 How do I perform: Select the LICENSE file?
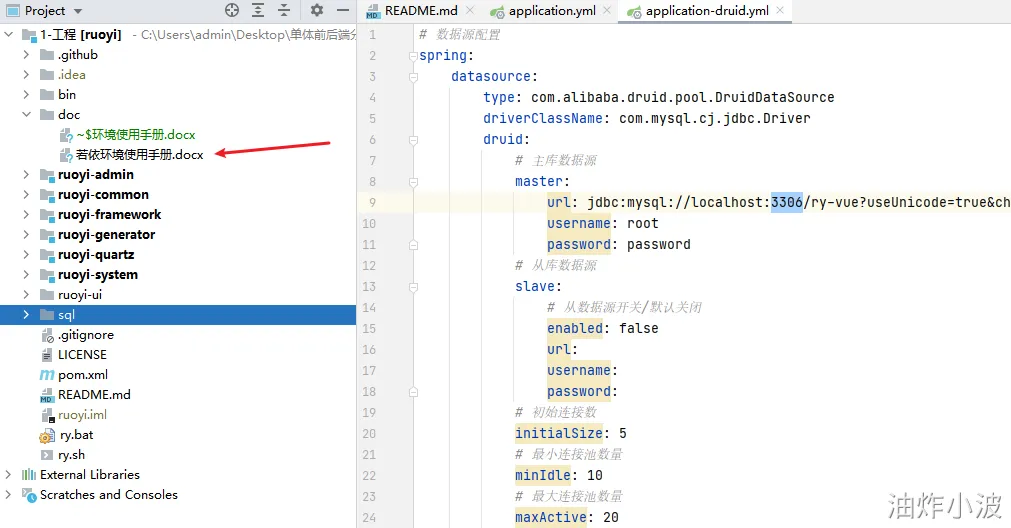82,355
